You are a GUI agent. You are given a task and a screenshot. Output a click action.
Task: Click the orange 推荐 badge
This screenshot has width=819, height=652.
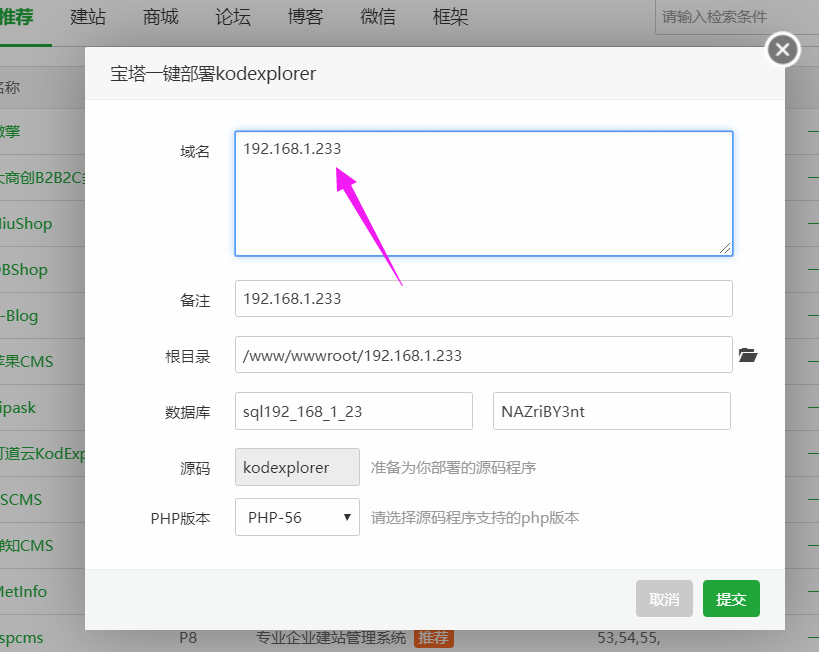434,638
